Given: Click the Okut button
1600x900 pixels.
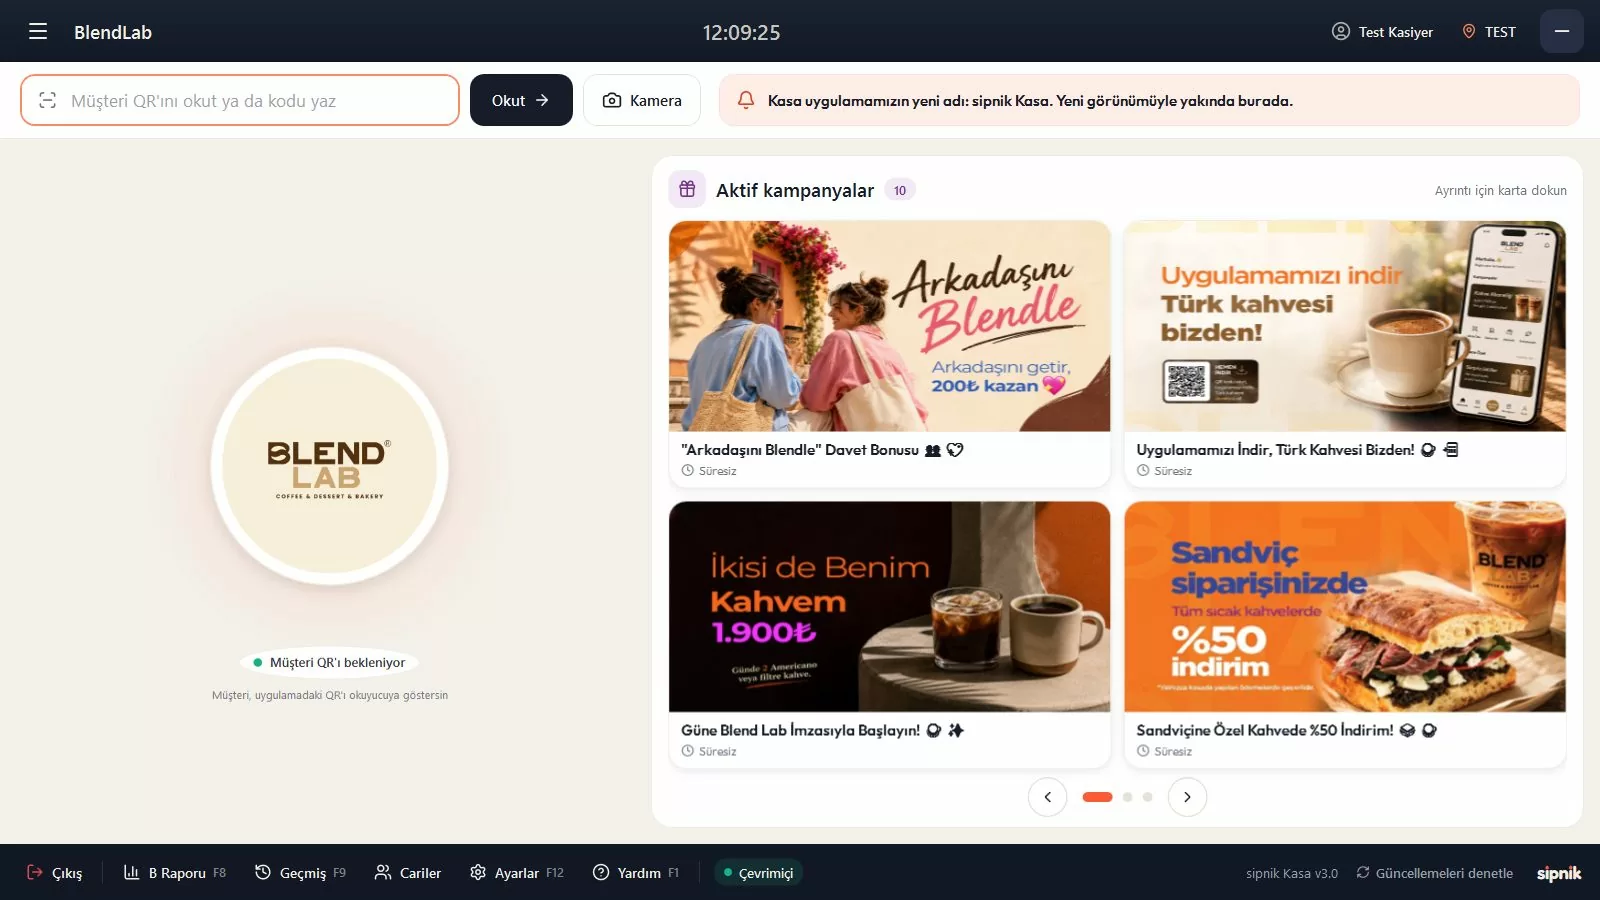Looking at the screenshot, I should [521, 100].
